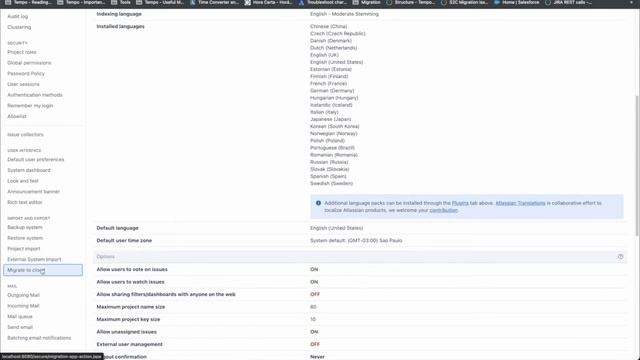Open Allowlist settings
The height and width of the screenshot is (360, 640).
(17, 116)
